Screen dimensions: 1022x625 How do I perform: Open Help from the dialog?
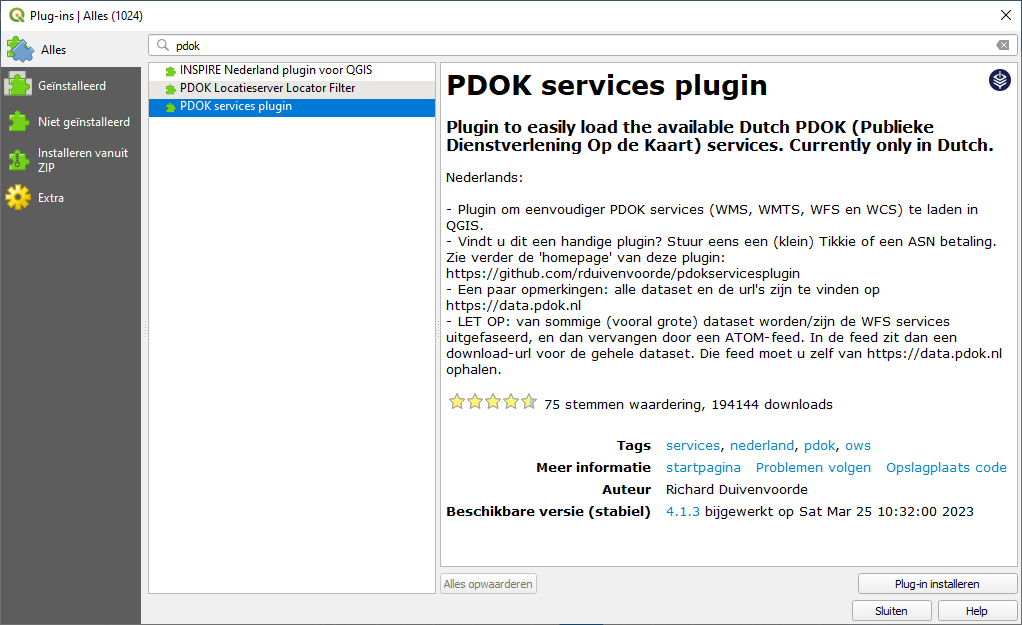click(977, 610)
